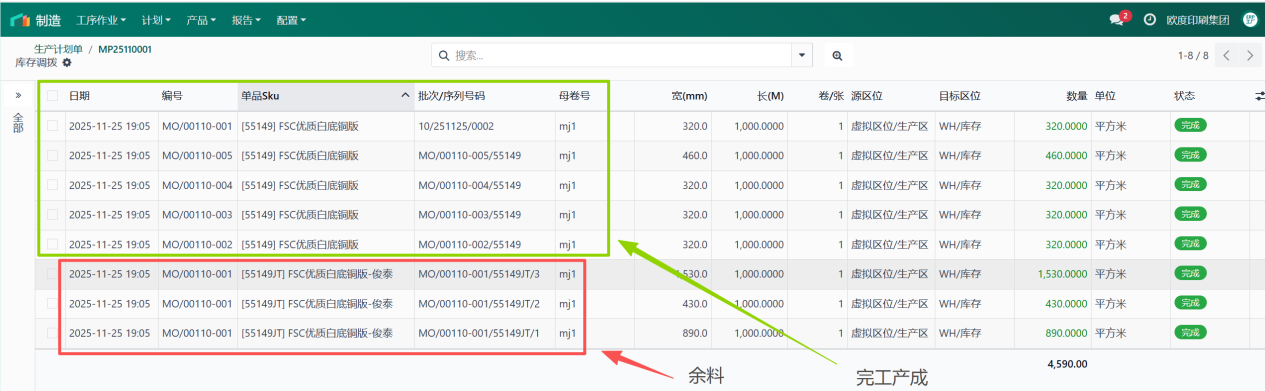Click the gear icon beside 库存调拨

click(x=67, y=62)
